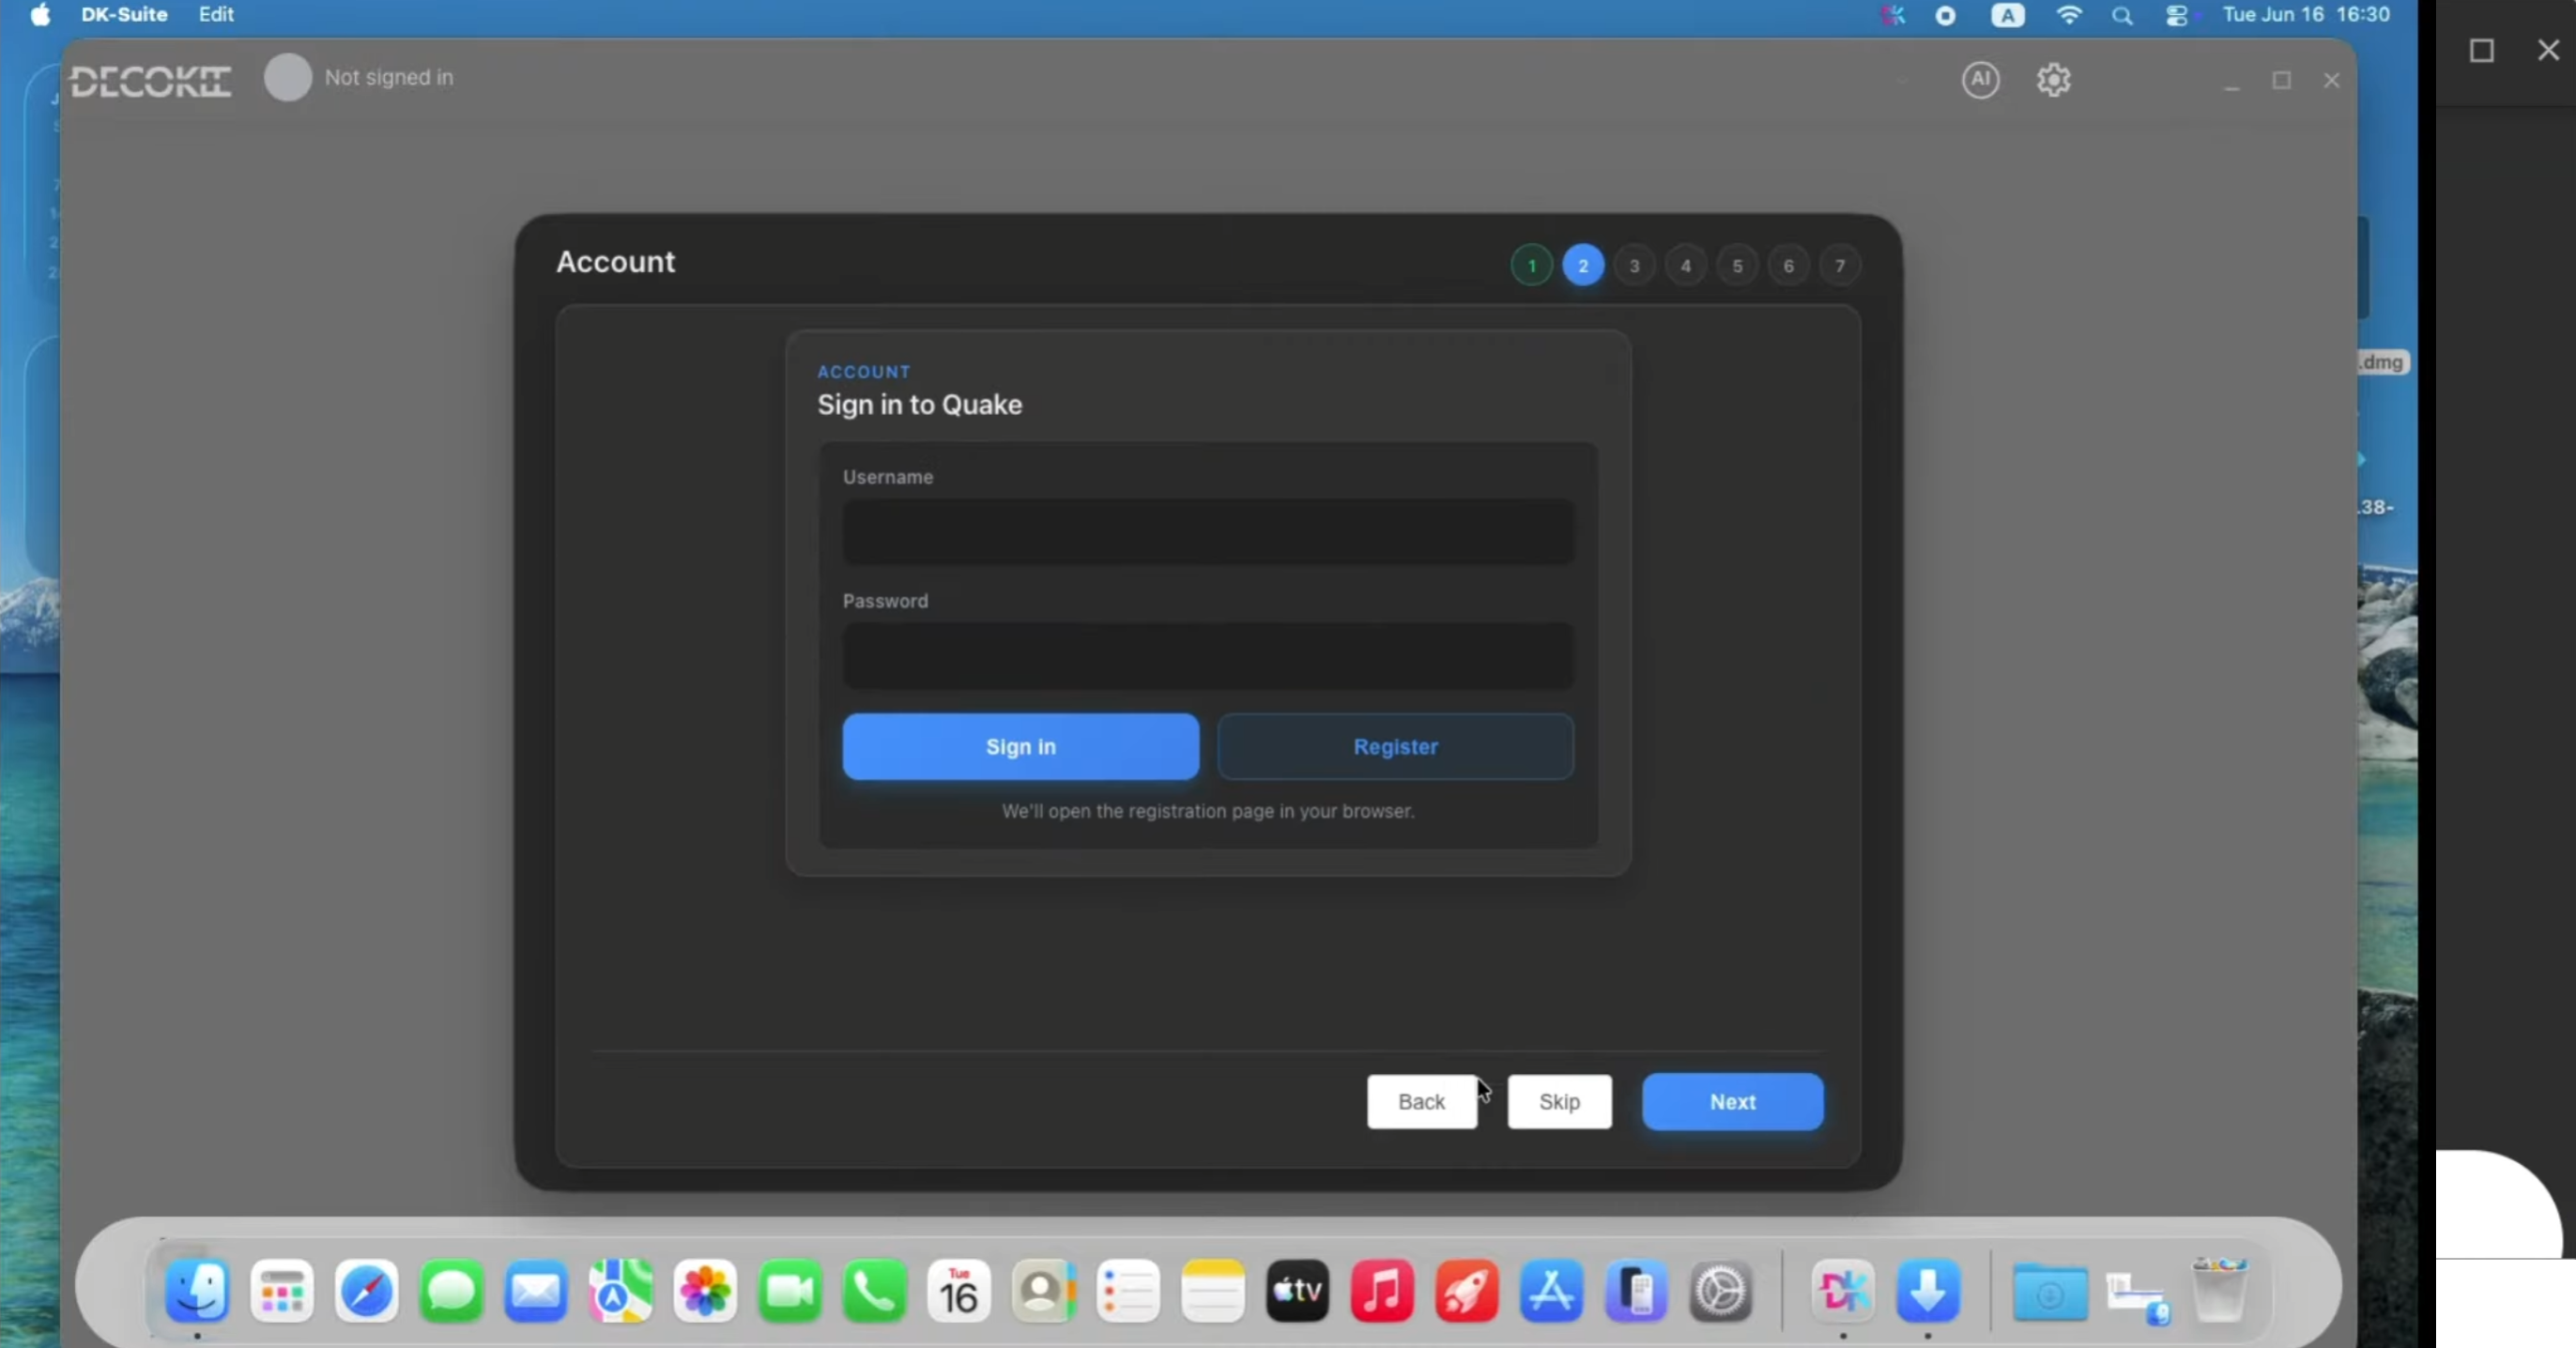Focus the Password input field

click(1208, 655)
